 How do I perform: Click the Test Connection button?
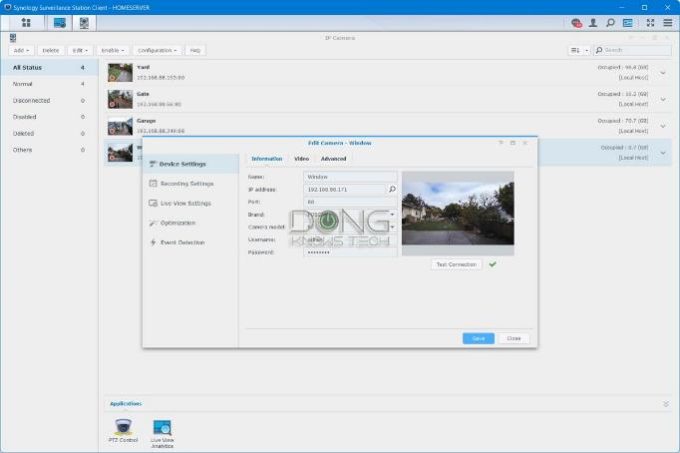456,264
